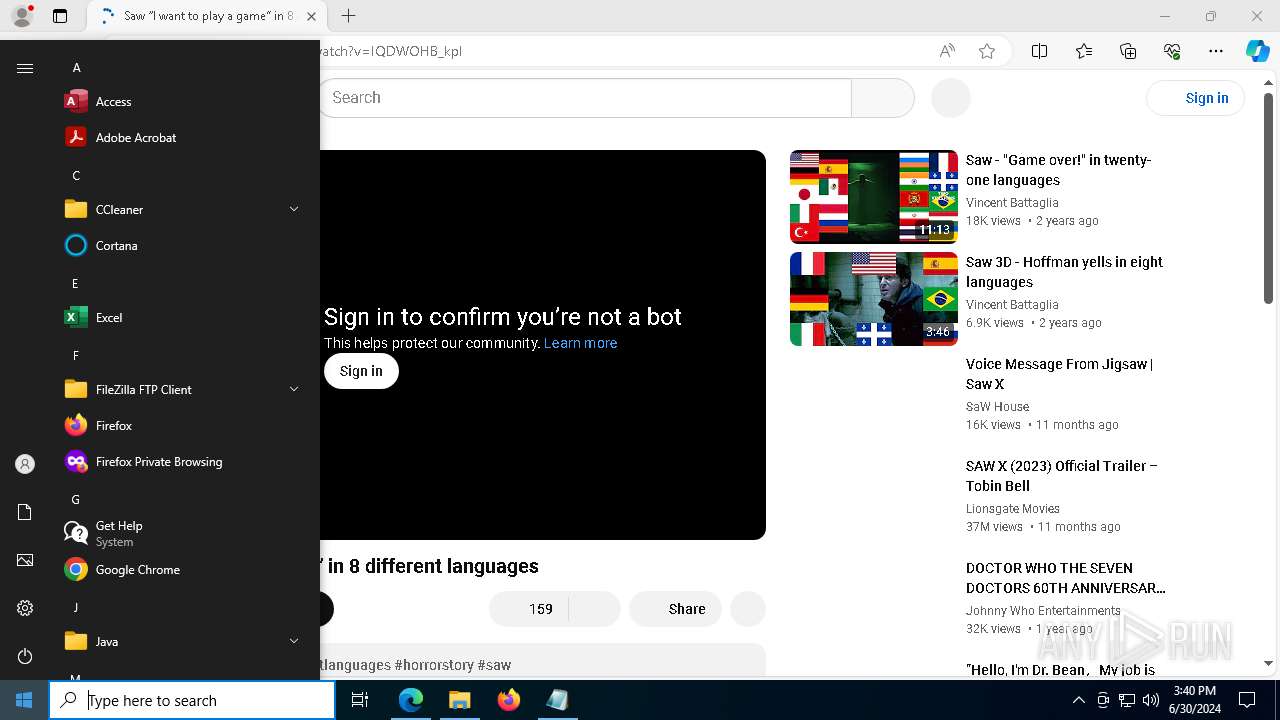Open the FileZilla FTP Client folder icon
Viewport: 1280px width, 720px height.
pos(76,389)
